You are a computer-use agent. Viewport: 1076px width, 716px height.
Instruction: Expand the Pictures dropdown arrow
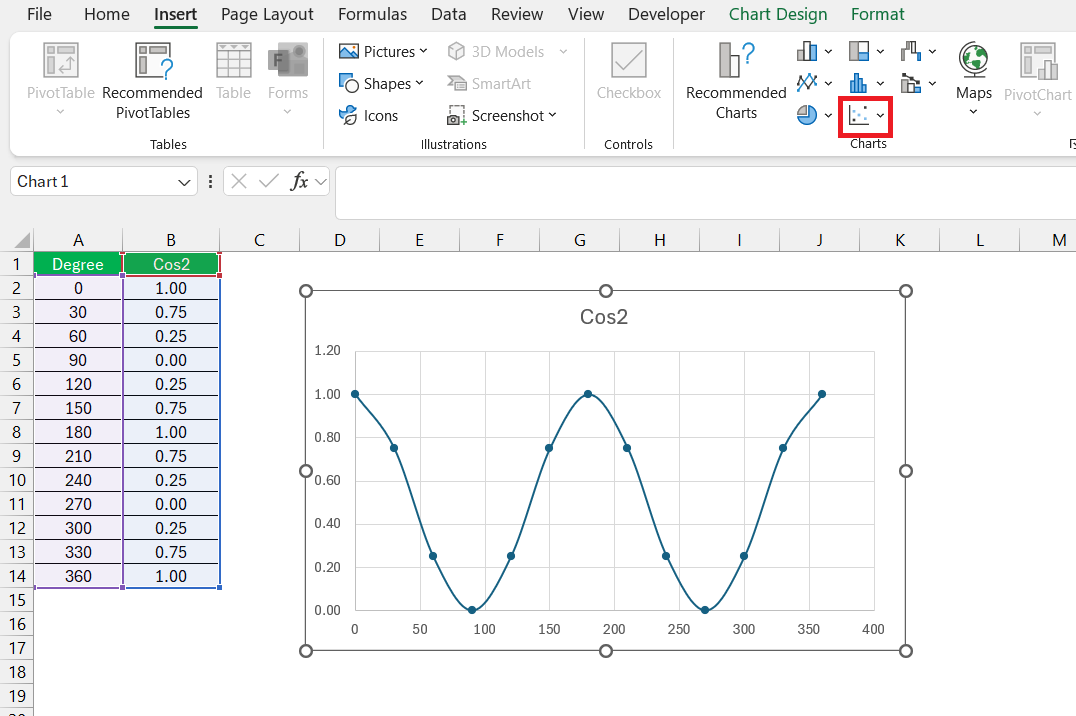pyautogui.click(x=423, y=51)
